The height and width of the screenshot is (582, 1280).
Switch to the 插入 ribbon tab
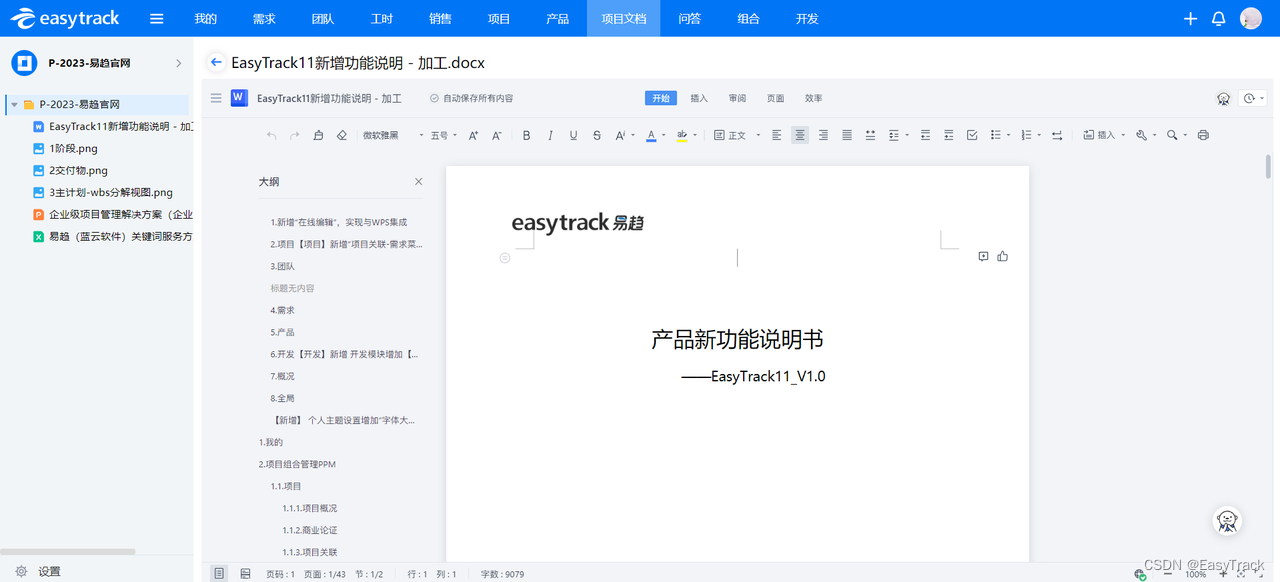699,98
